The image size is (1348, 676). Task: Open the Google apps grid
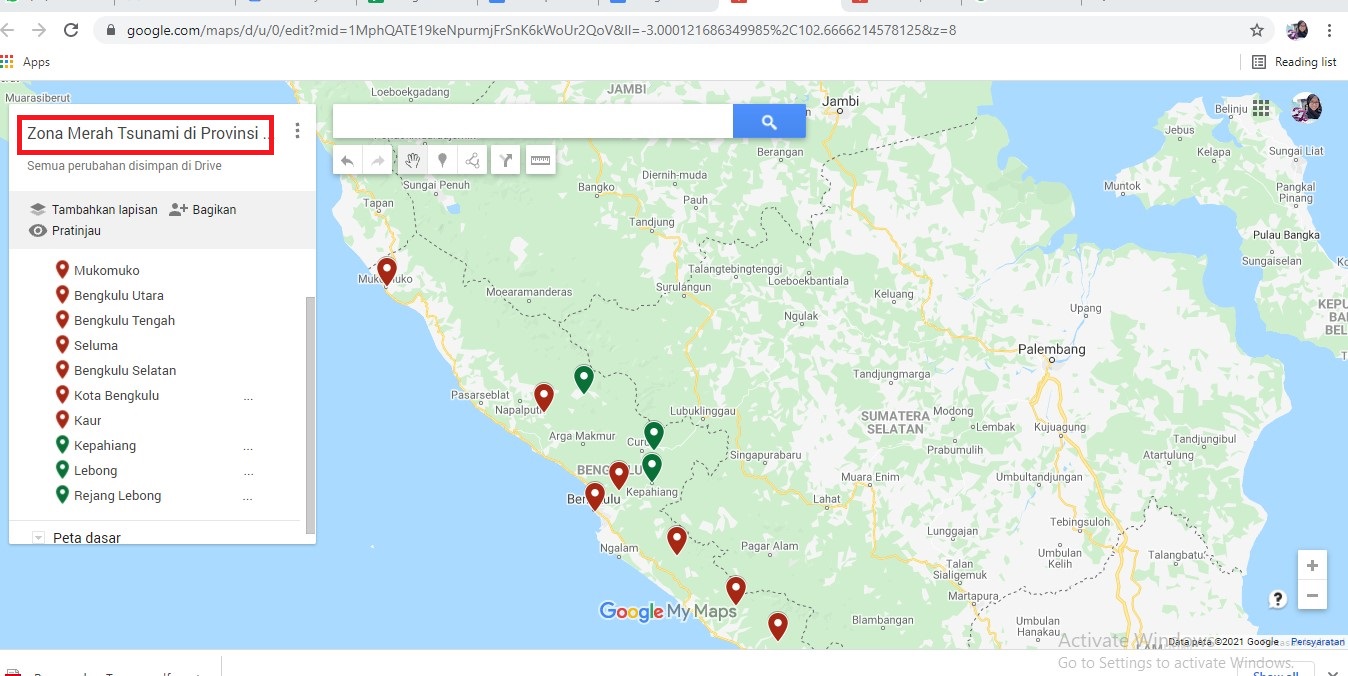(x=1260, y=108)
